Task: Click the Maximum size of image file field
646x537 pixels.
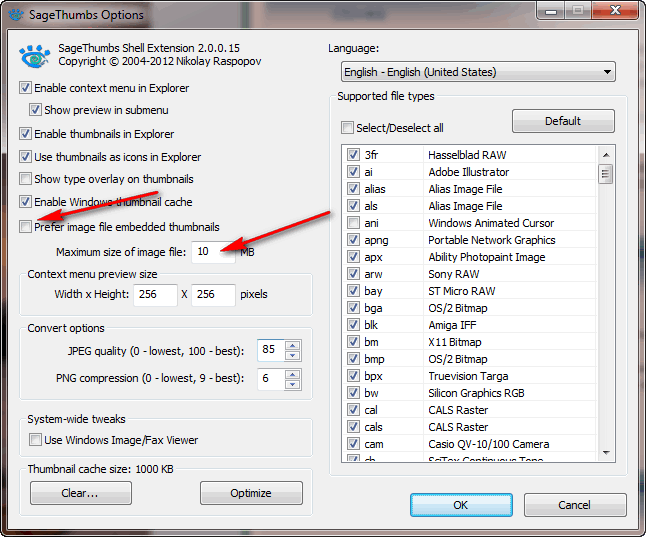Action: tap(213, 252)
